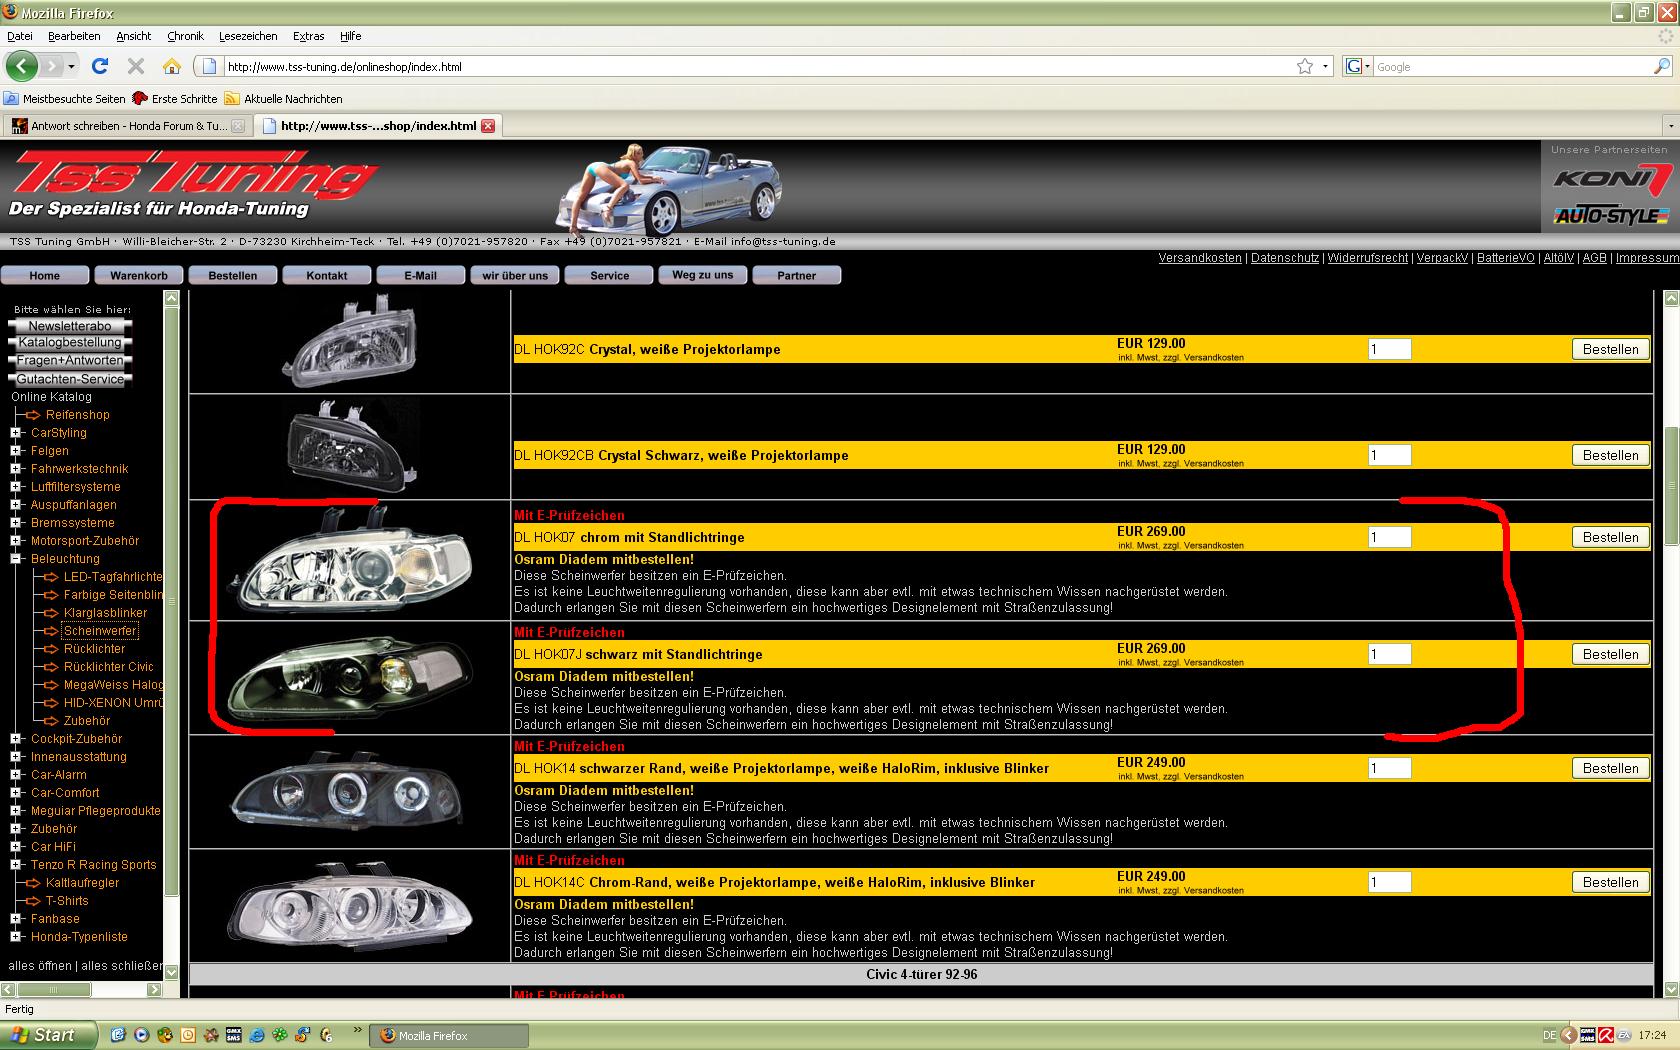Click the Warenkorb navigation button
This screenshot has height=1050, width=1680.
[x=139, y=275]
